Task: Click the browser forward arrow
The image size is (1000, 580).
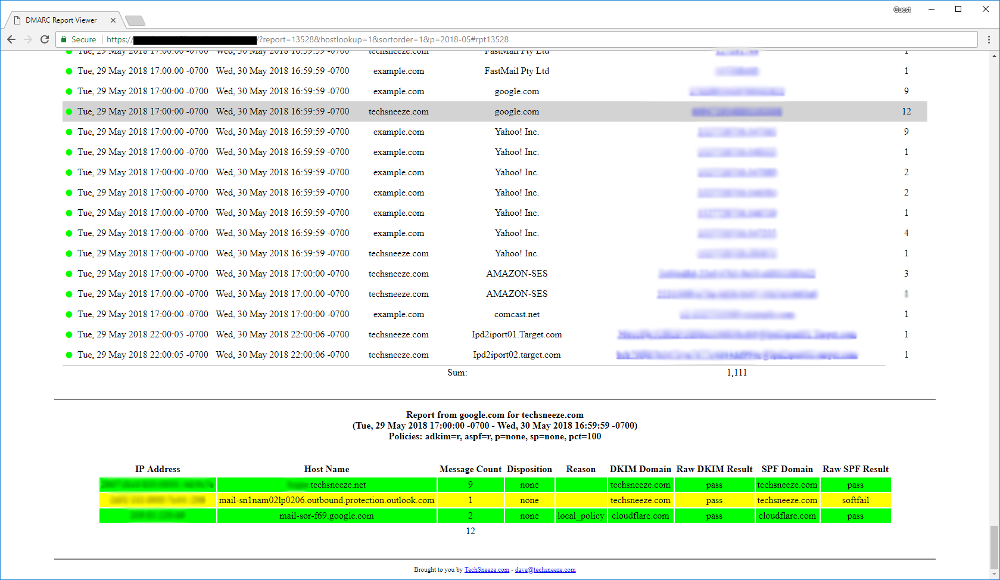Action: (x=28, y=40)
